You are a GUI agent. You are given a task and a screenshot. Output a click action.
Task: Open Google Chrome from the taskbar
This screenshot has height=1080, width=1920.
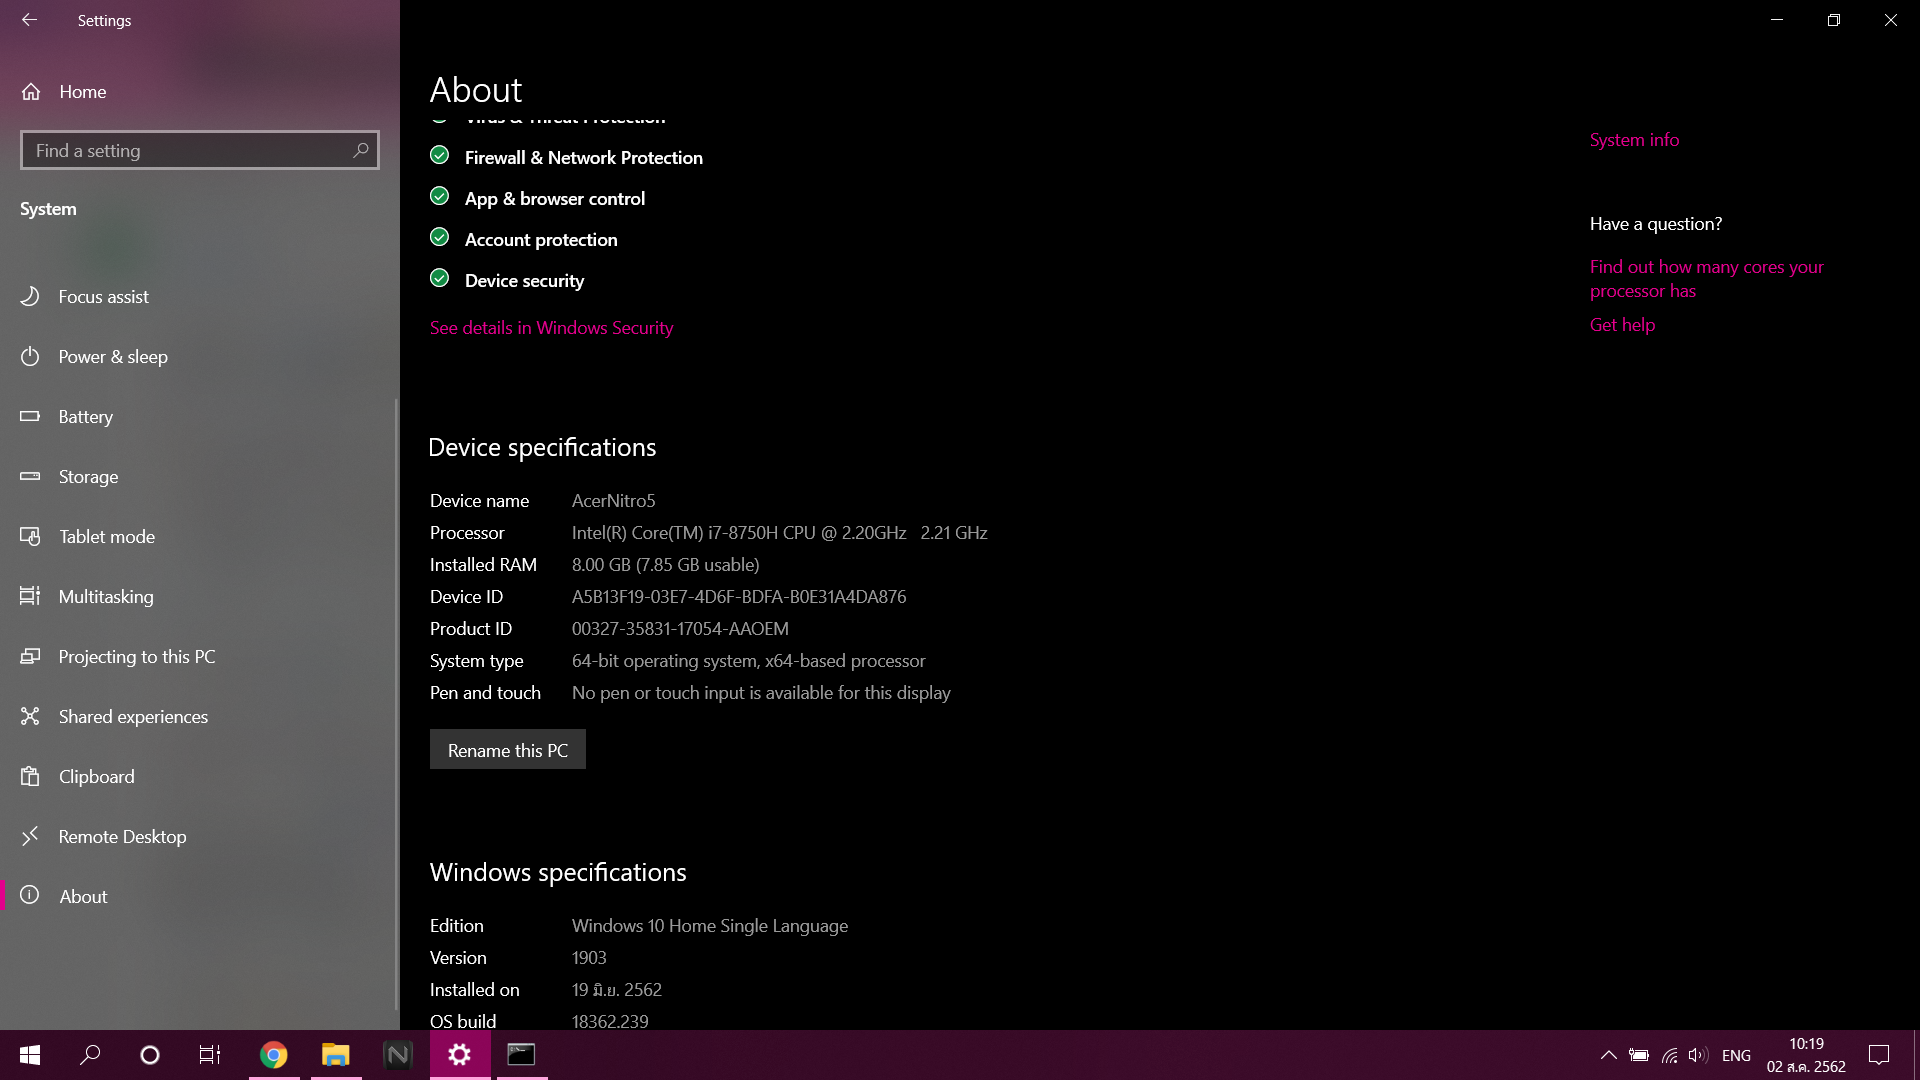tap(273, 1055)
